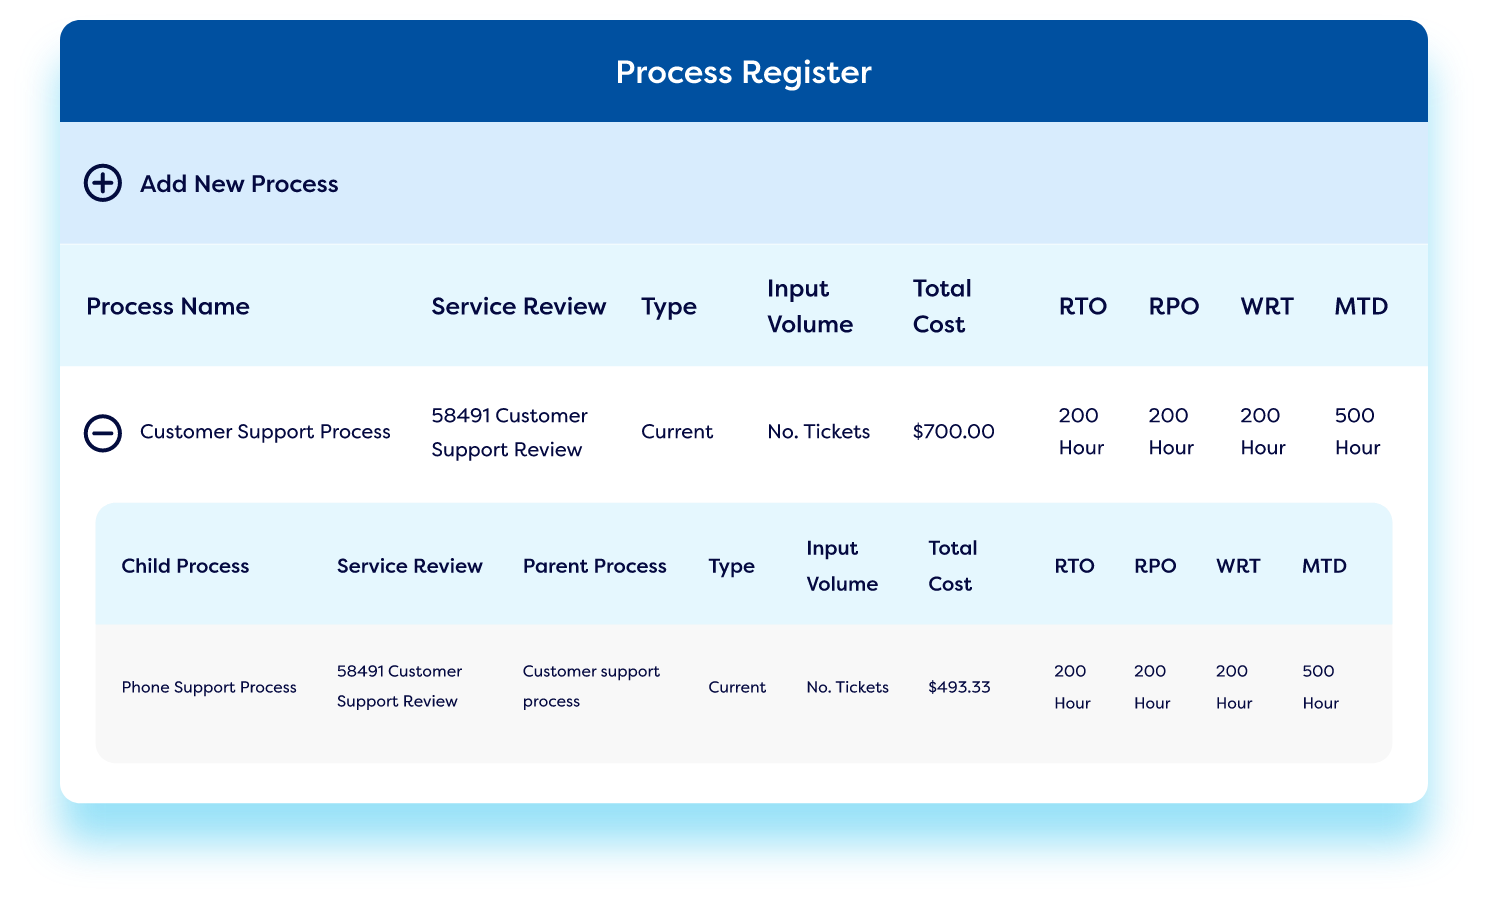
Task: Click main table Input Volume header
Action: 810,306
